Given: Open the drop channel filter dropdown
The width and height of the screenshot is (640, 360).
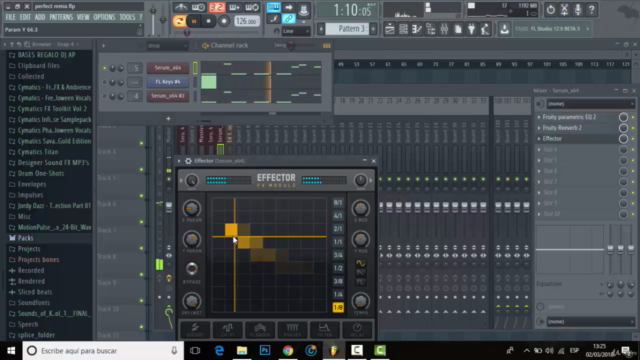Looking at the screenshot, I should pyautogui.click(x=167, y=46).
